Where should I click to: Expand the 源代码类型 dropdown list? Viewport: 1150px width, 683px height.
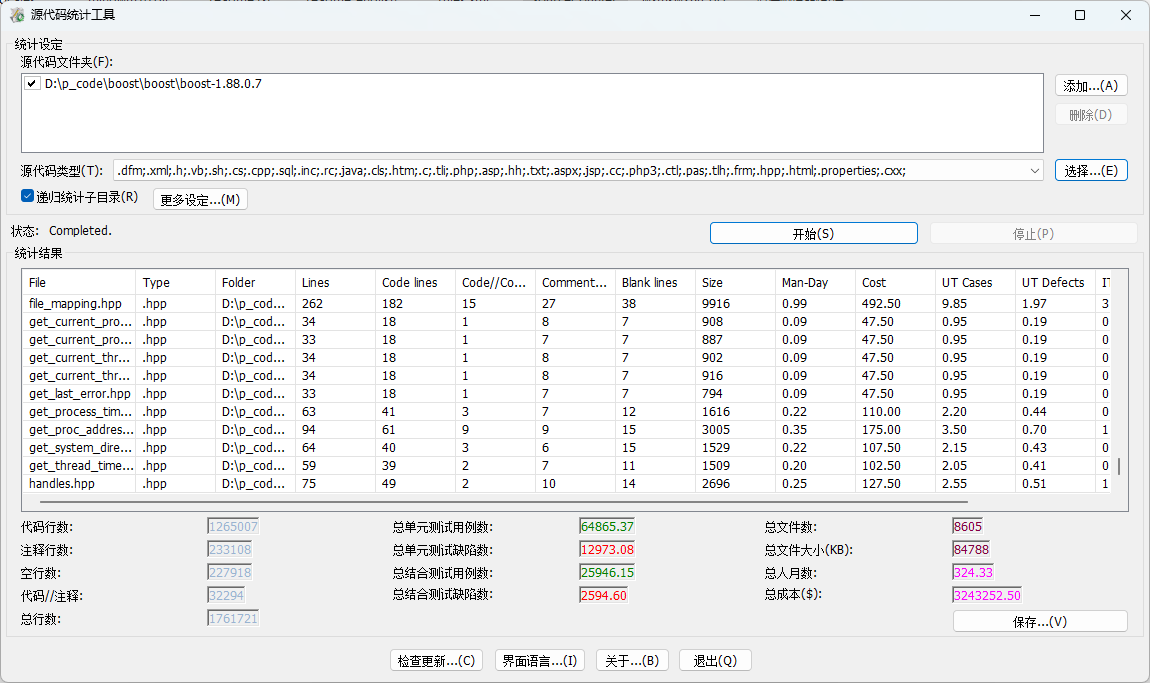coord(1034,171)
